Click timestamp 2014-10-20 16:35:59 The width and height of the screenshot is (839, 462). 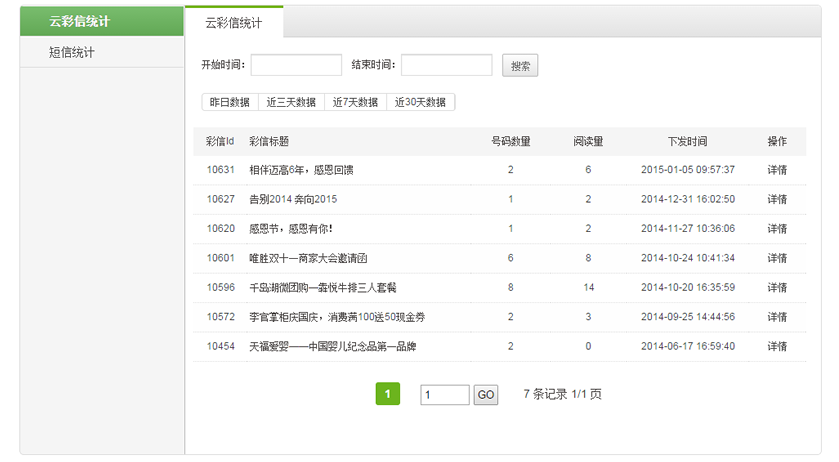pyautogui.click(x=688, y=287)
